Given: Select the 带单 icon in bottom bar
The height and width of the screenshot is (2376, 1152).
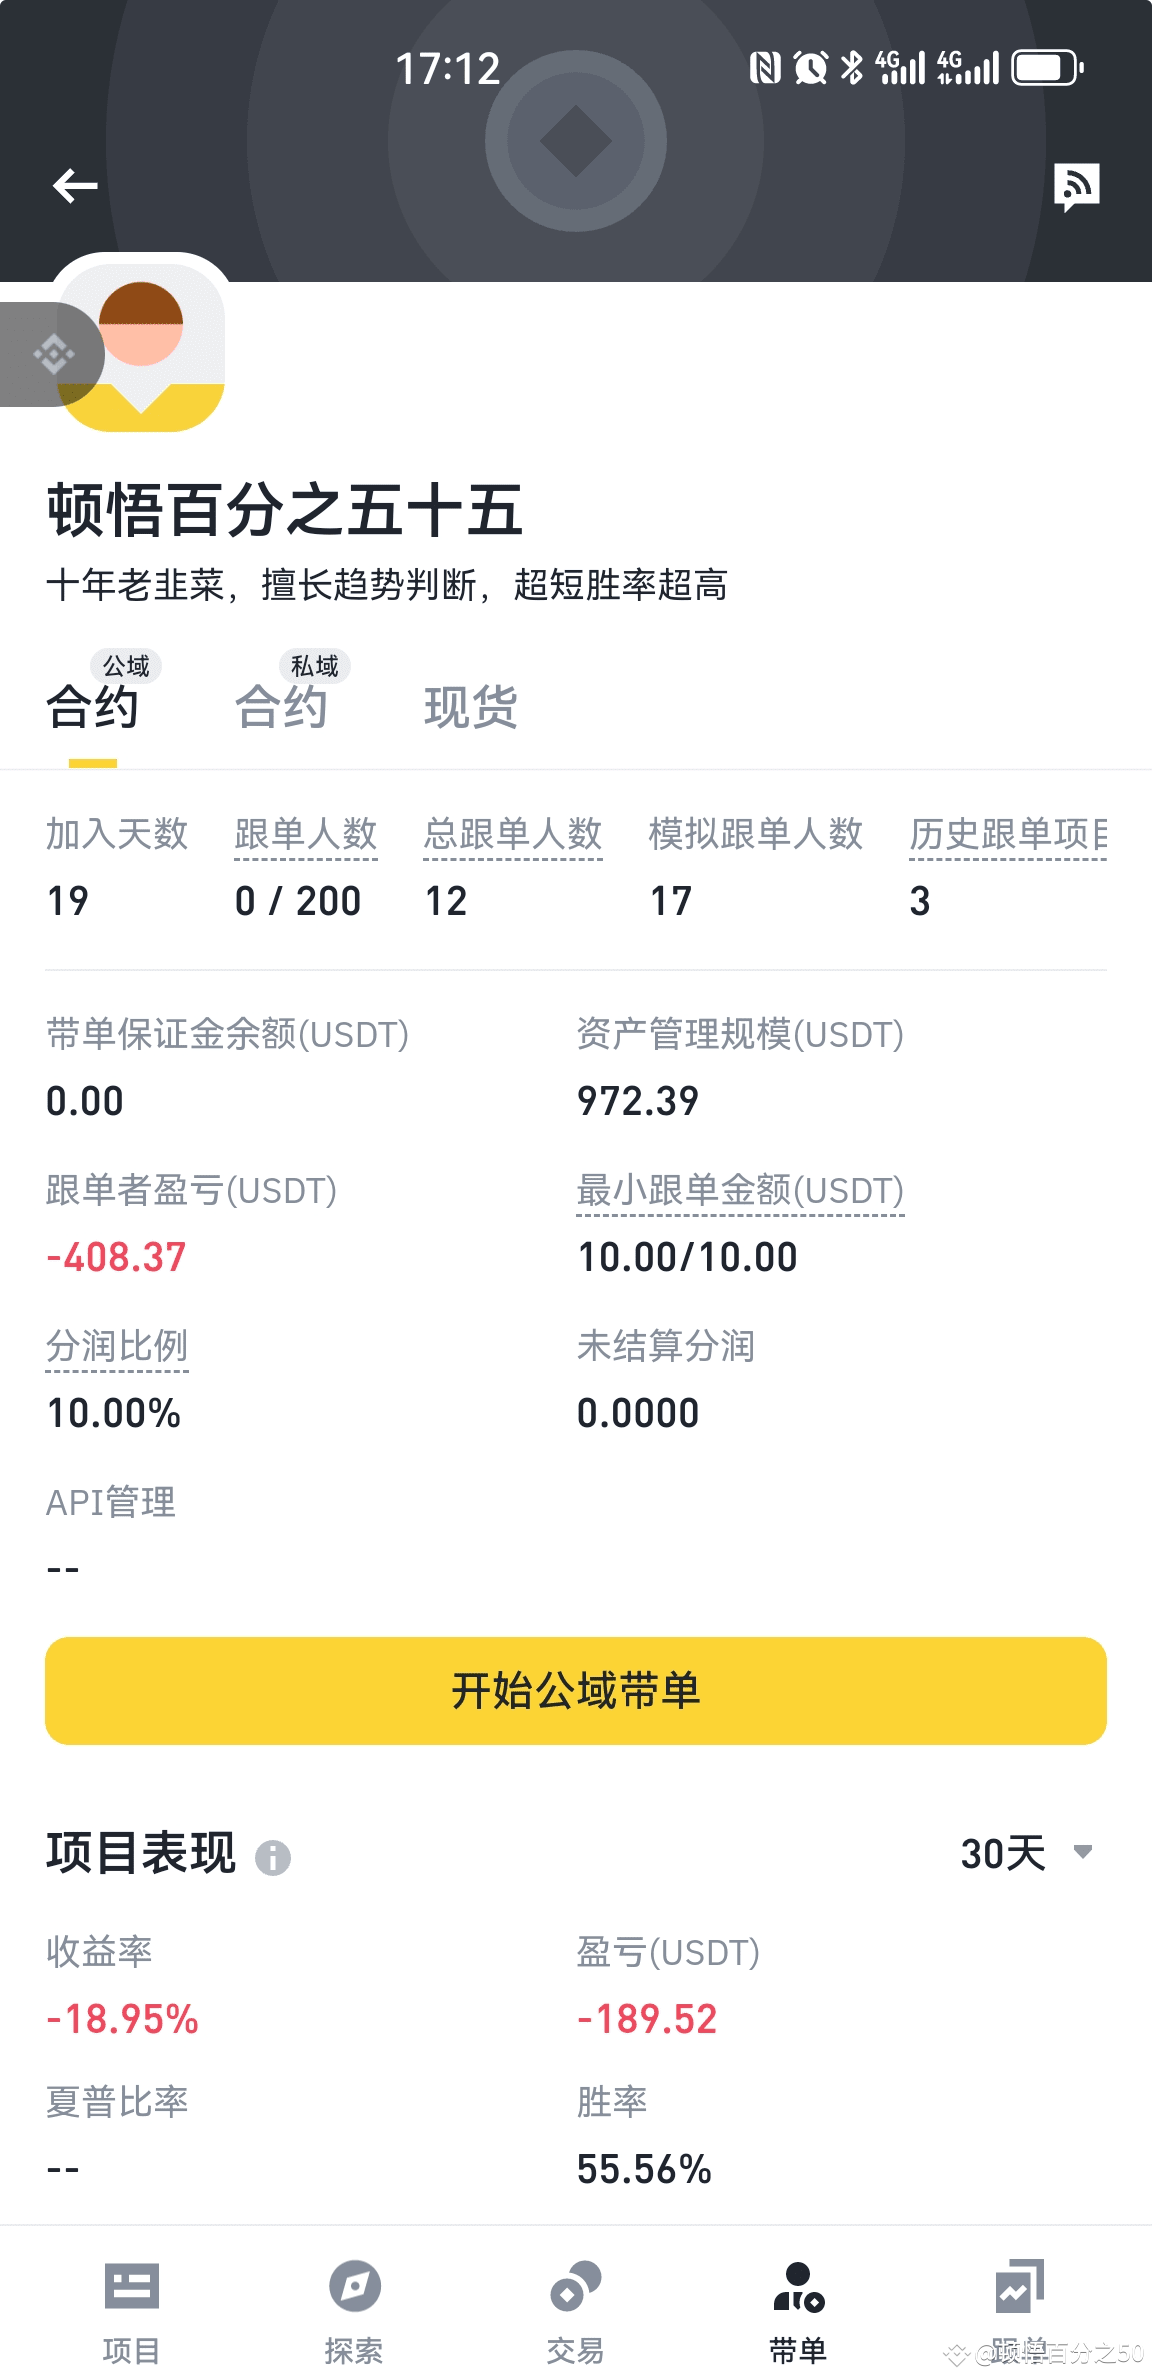Looking at the screenshot, I should [x=798, y=2288].
